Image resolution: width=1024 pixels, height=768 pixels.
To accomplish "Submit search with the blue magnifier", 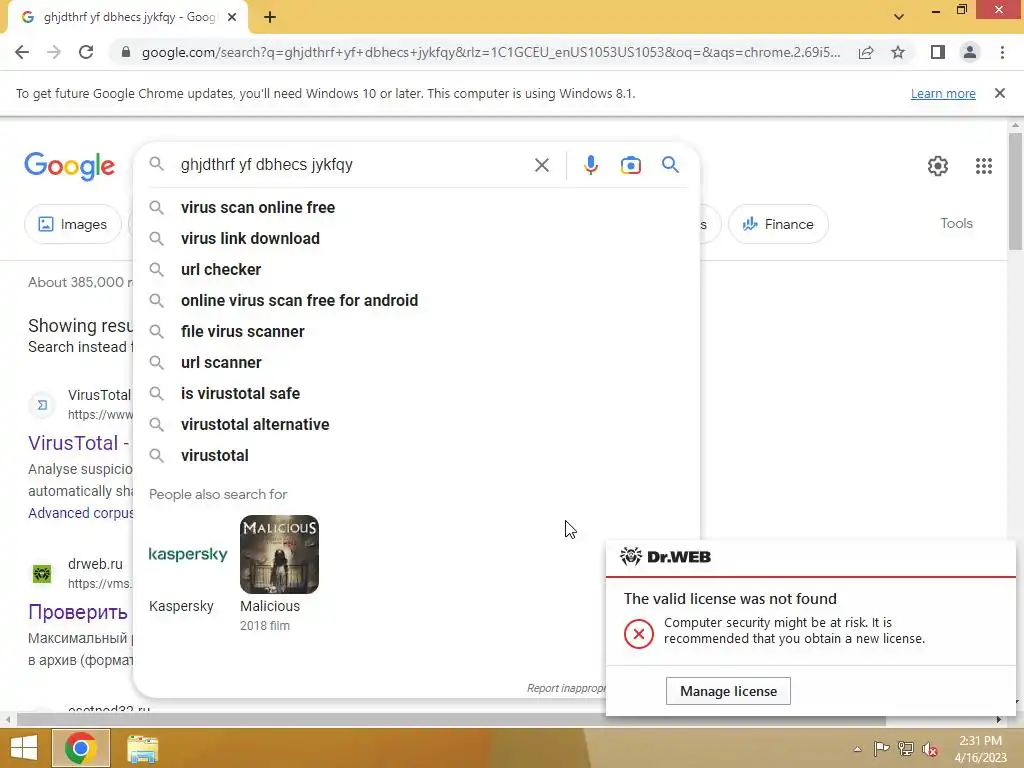I will [670, 165].
